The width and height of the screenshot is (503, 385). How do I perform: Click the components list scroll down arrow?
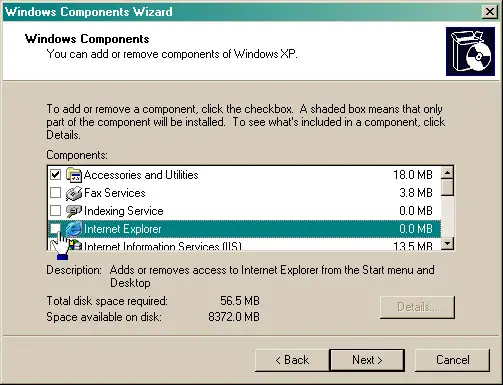pyautogui.click(x=447, y=243)
